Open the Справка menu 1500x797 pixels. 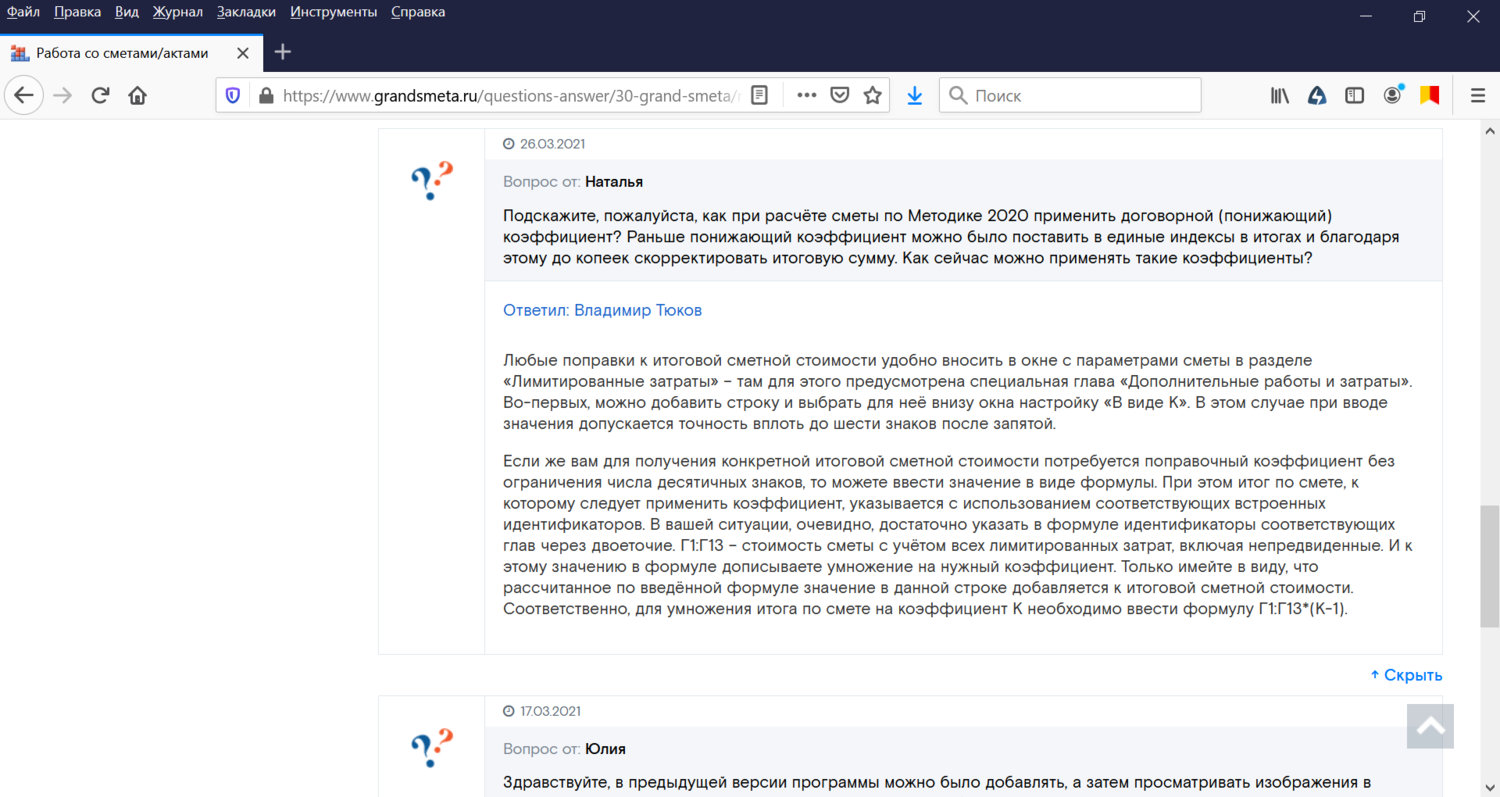point(418,12)
